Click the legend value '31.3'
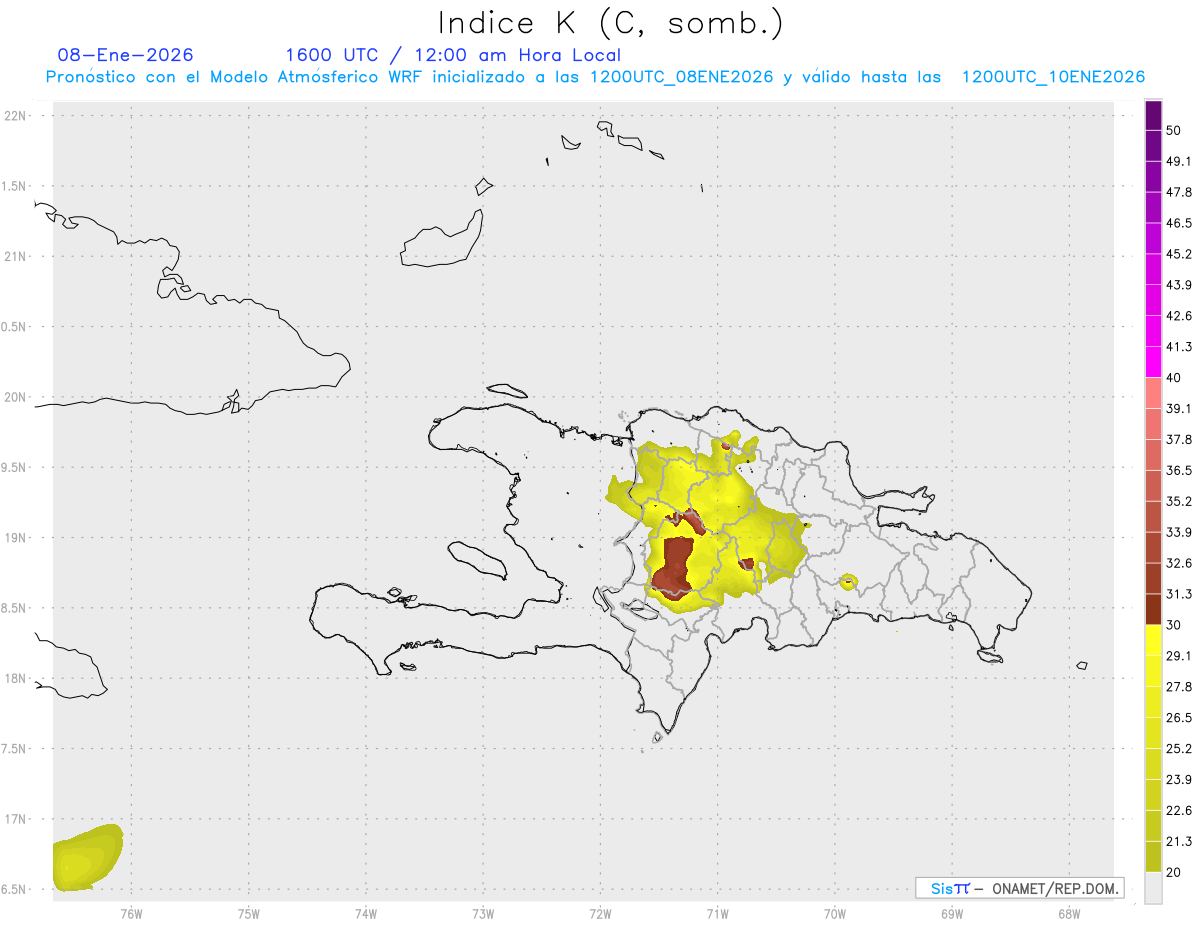The height and width of the screenshot is (927, 1200). pos(1179,594)
